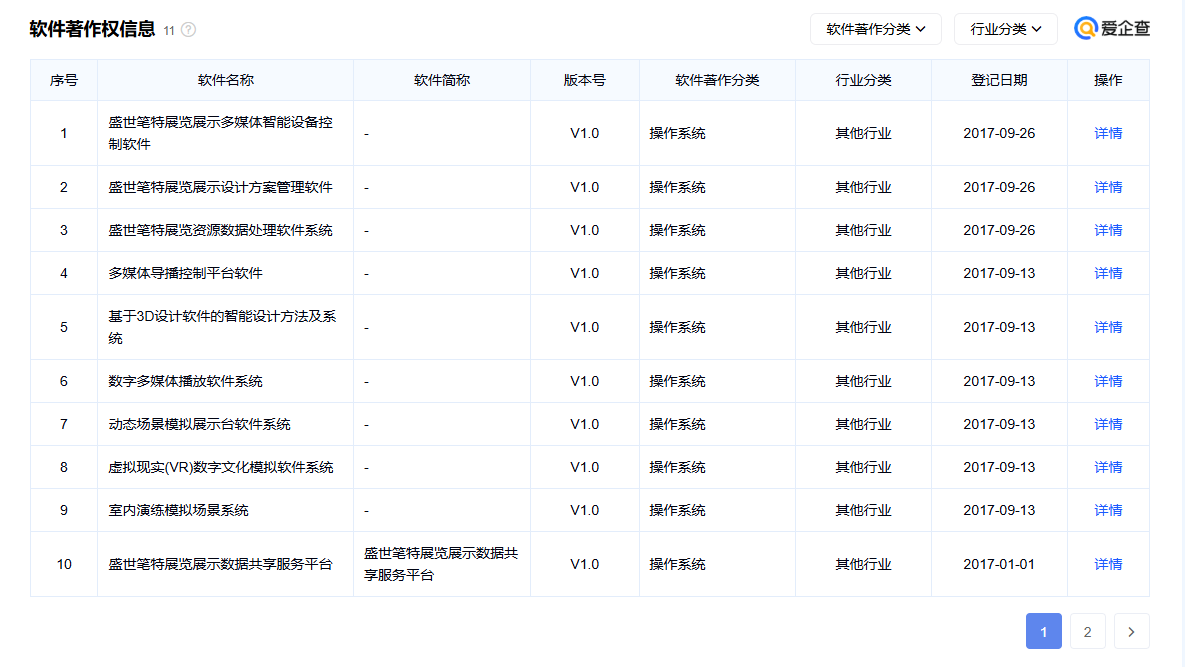Image resolution: width=1185 pixels, height=667 pixels.
Task: Open 详情 for 盛世笔特展览展示数据共享服务平台
Action: [1108, 564]
